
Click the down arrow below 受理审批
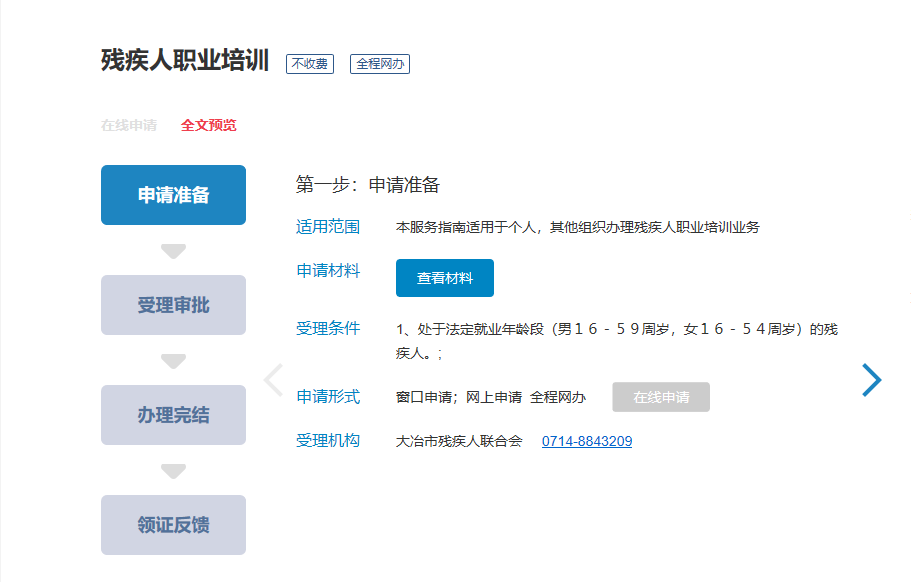coord(174,361)
